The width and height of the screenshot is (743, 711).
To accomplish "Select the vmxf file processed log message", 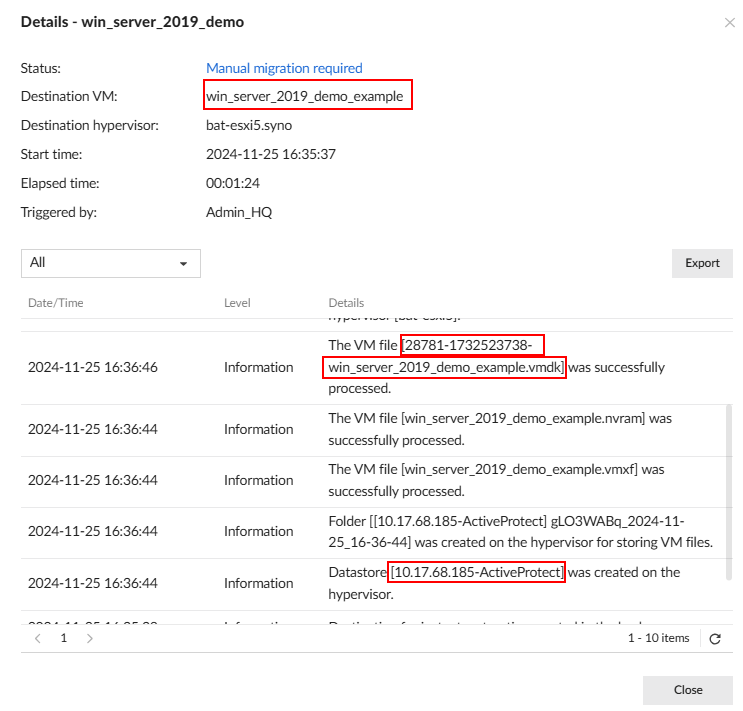I will (496, 480).
